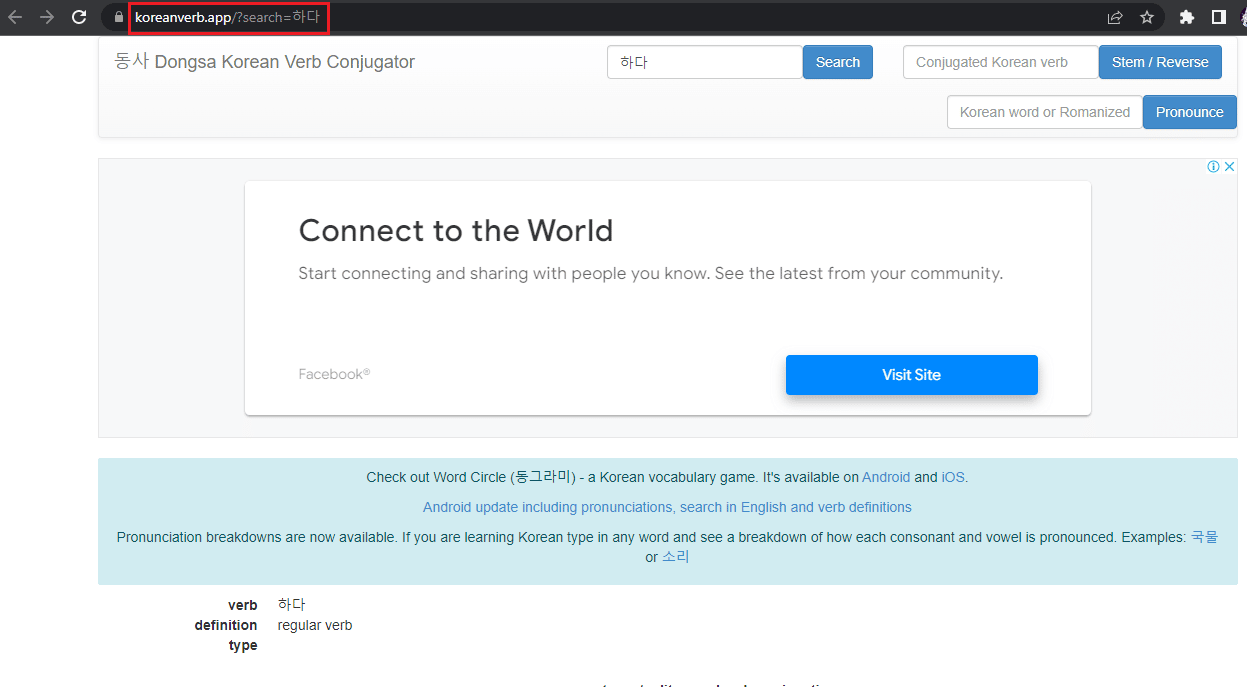Click the Facebook advertiser label
Viewport: 1247px width, 687px height.
[x=334, y=374]
